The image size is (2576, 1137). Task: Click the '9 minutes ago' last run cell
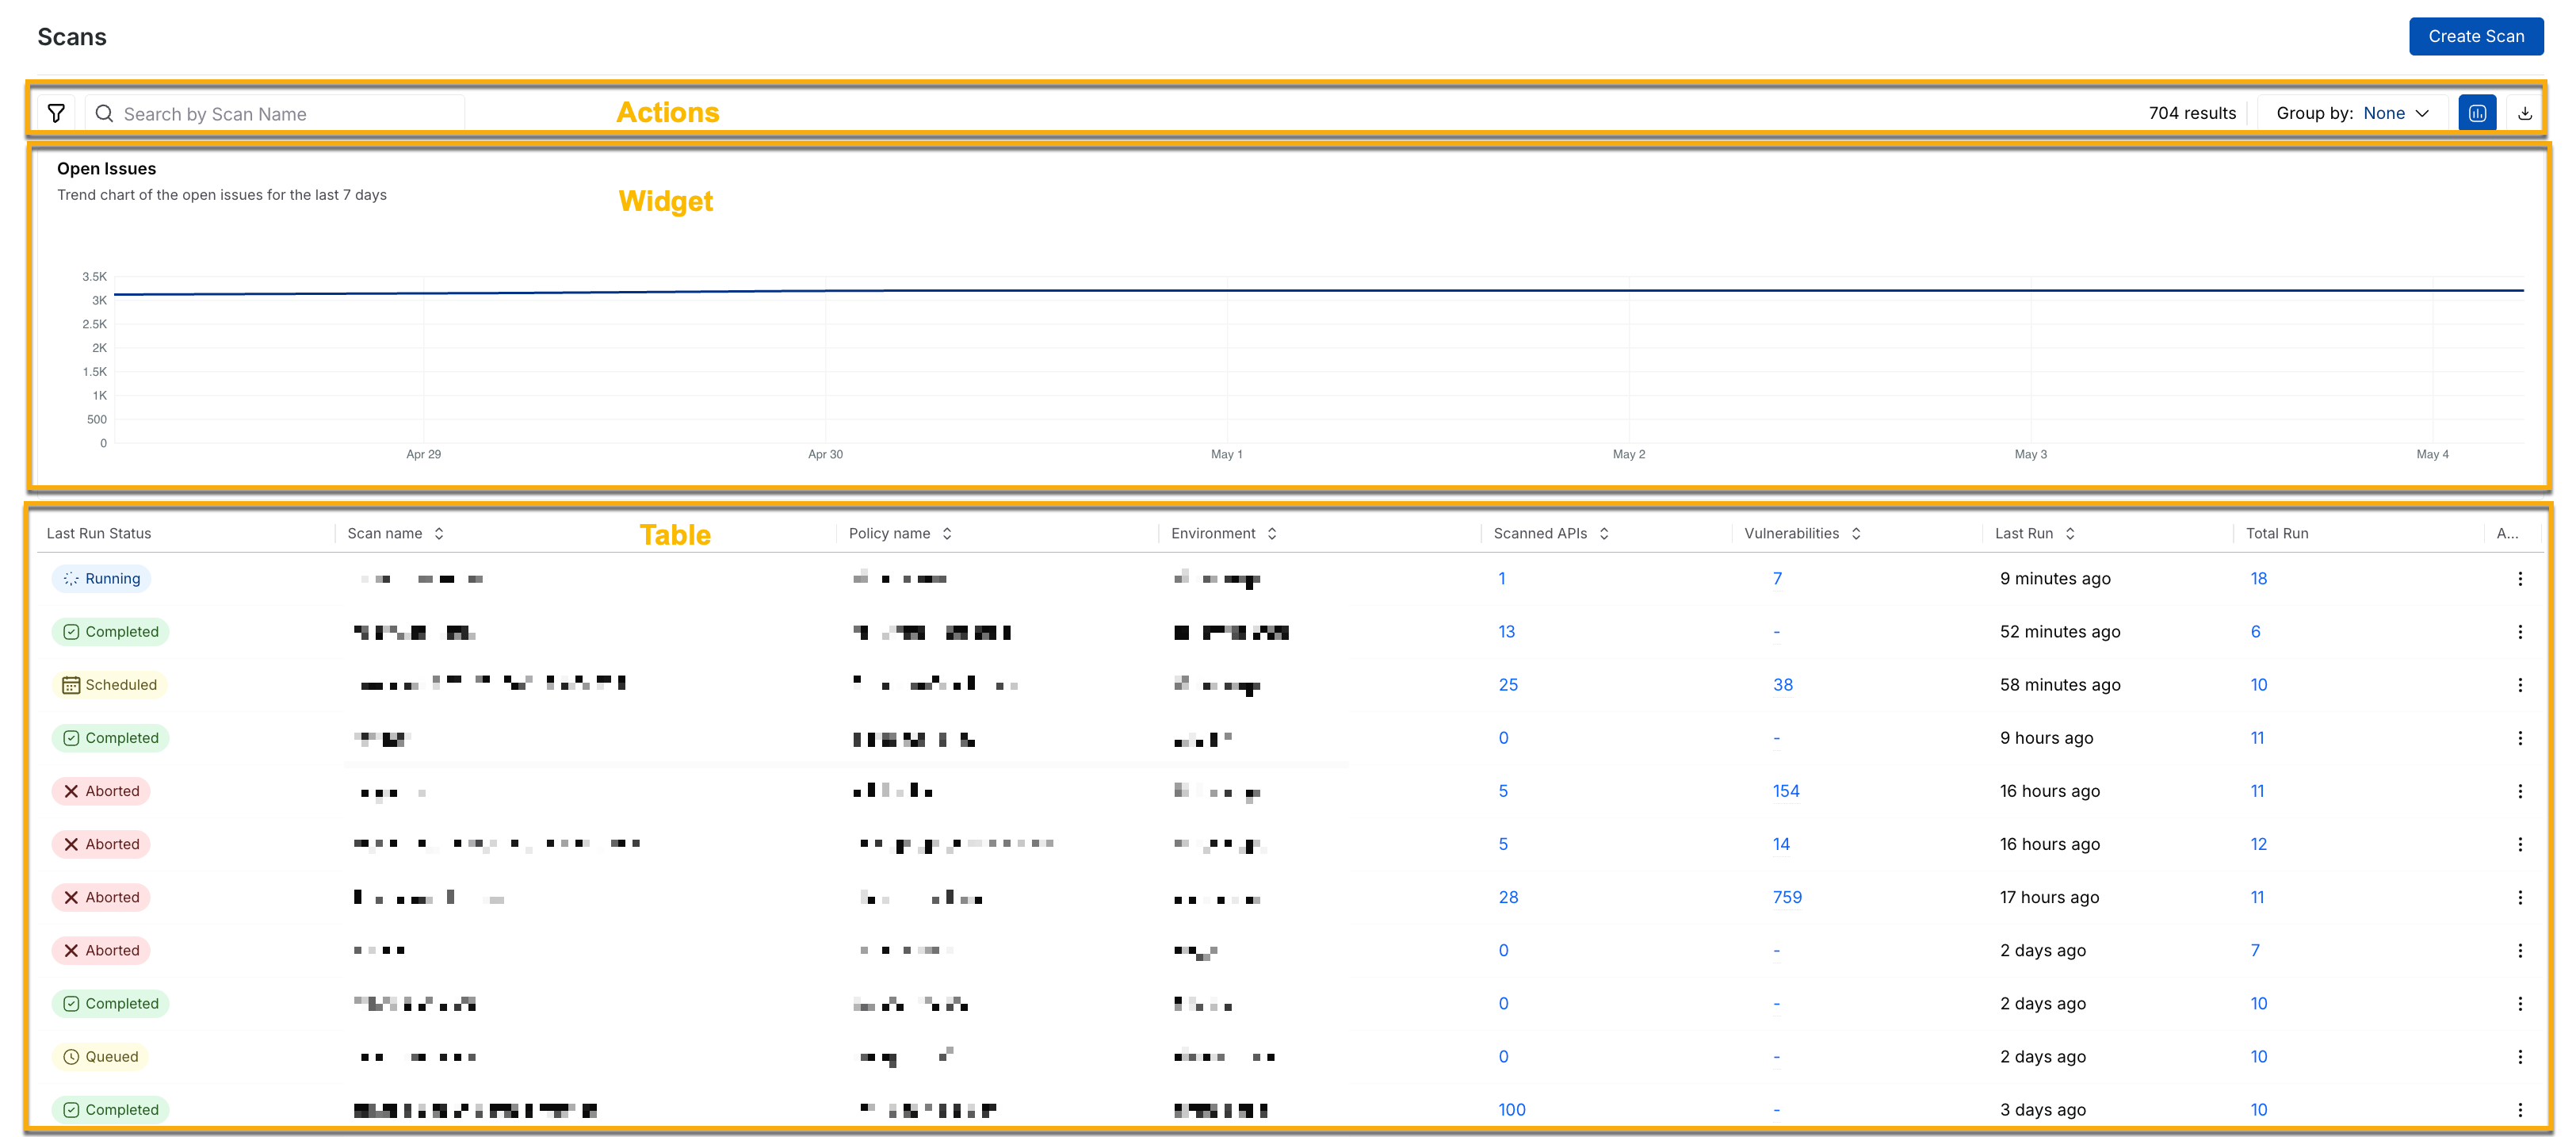pyautogui.click(x=2055, y=578)
